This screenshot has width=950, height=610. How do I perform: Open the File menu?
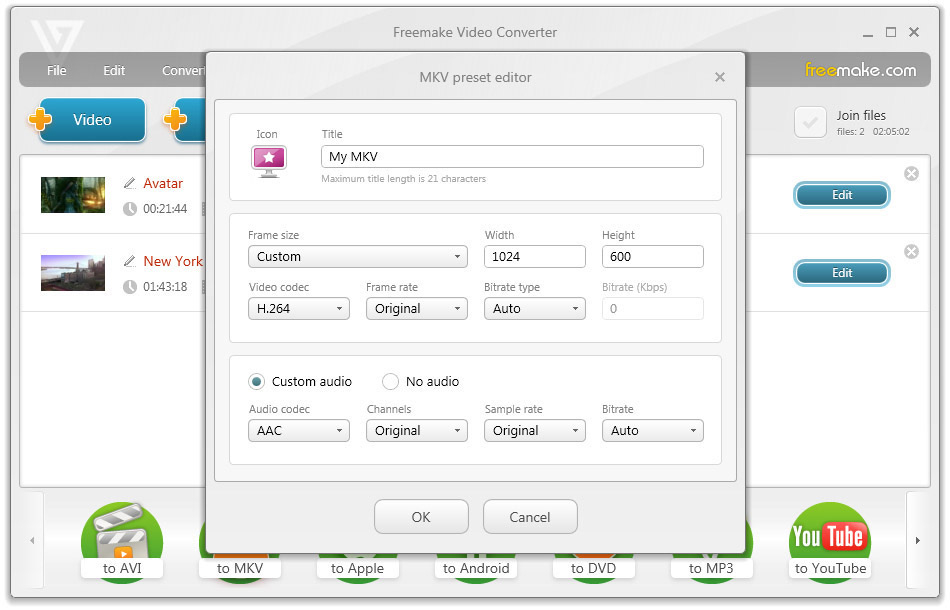coord(57,70)
